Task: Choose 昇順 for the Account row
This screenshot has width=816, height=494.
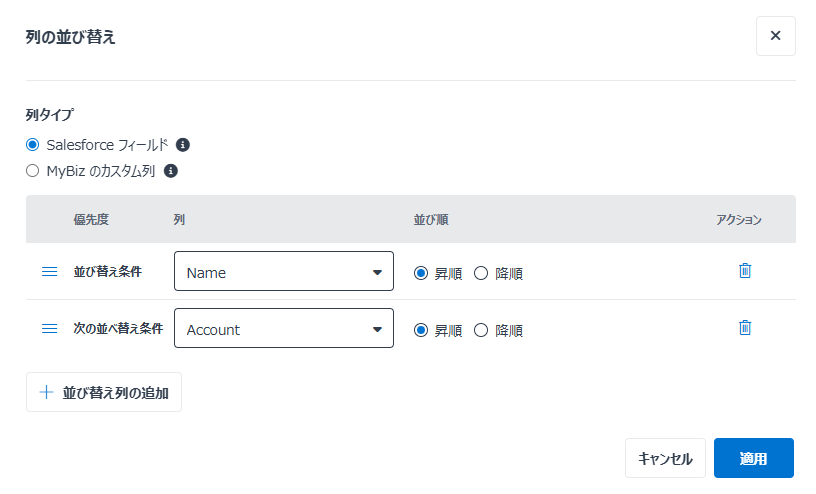Action: (x=421, y=330)
